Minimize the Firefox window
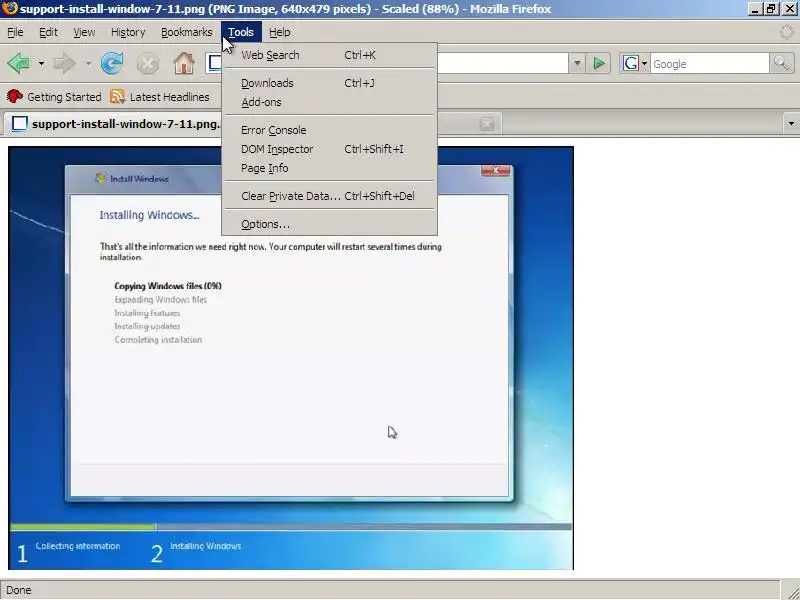Screen dimensions: 800x600 (755, 9)
